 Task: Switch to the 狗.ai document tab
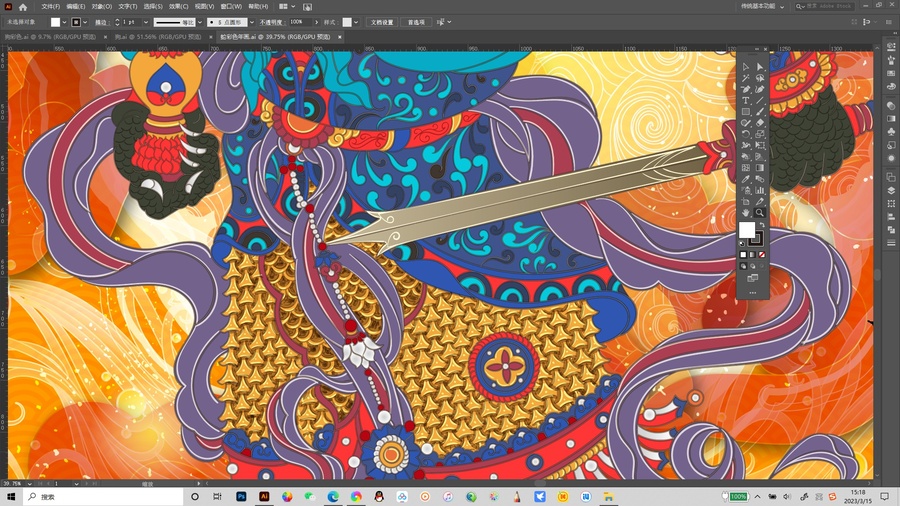click(158, 37)
